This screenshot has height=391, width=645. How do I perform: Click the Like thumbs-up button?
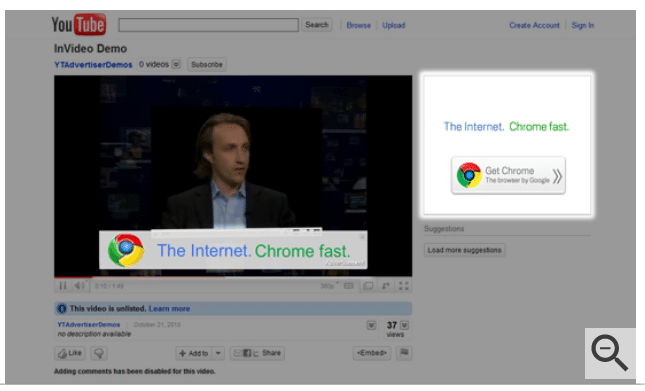pos(70,353)
